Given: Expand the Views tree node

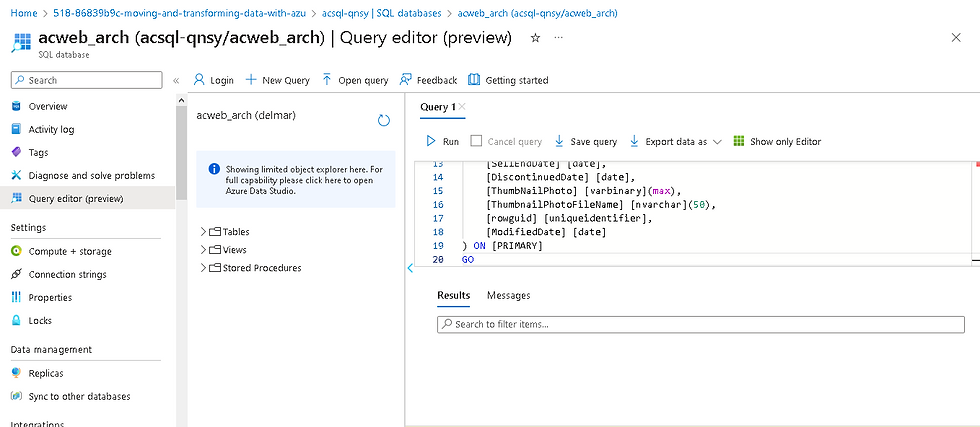Looking at the screenshot, I should coord(203,250).
